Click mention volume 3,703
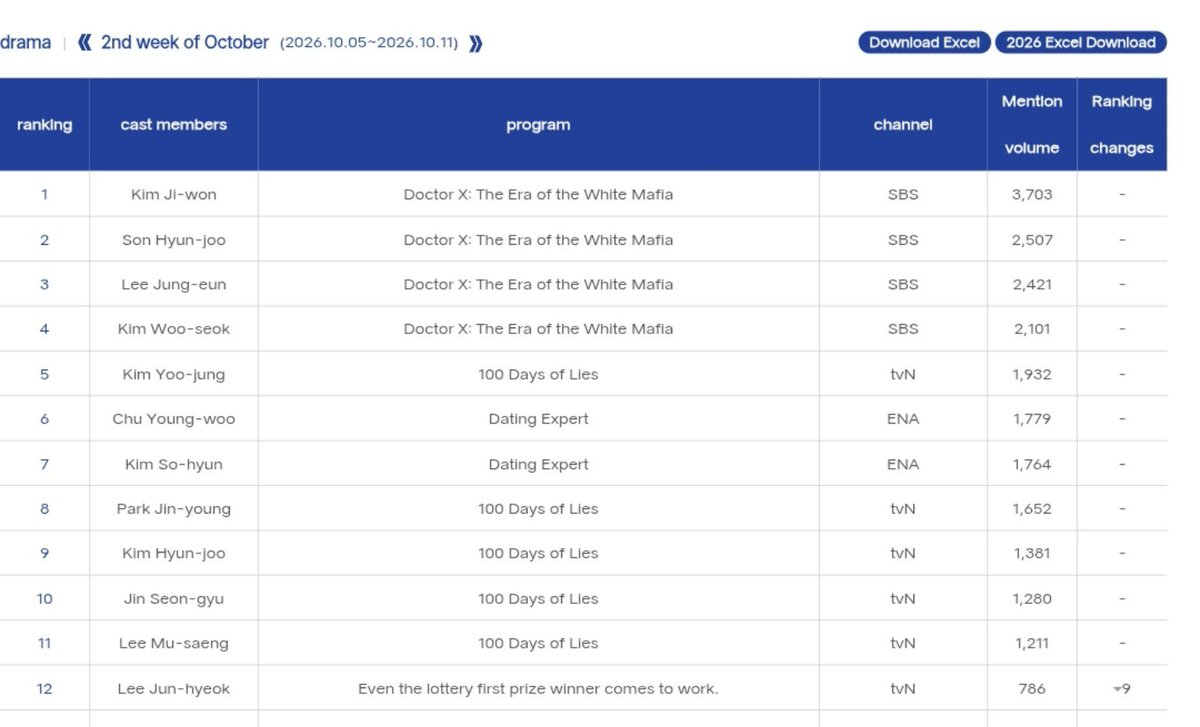The image size is (1200, 727). [1032, 195]
